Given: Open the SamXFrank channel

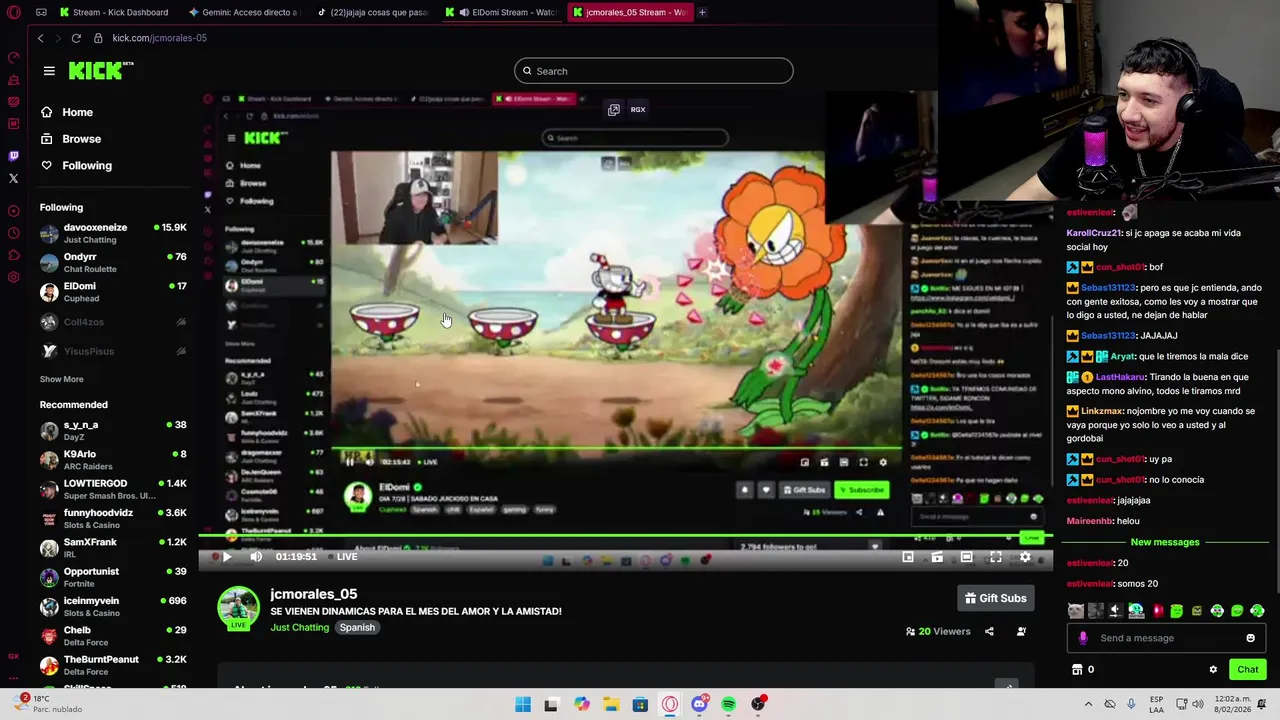Looking at the screenshot, I should (113, 548).
